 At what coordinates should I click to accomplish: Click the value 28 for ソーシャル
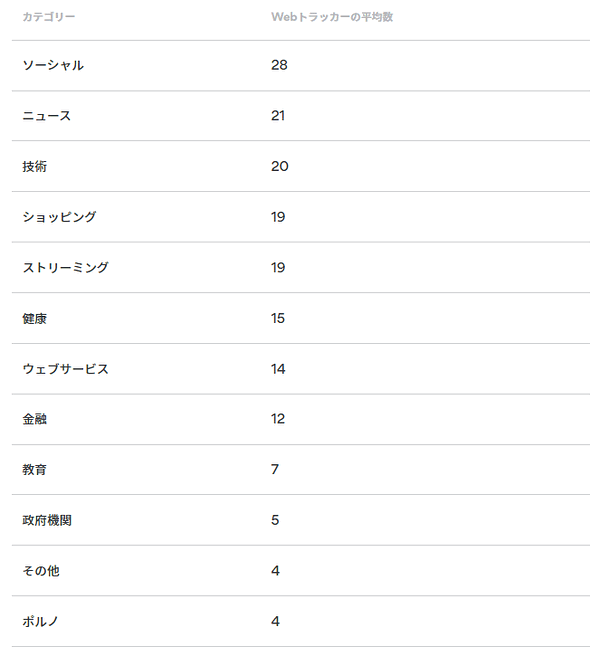click(x=279, y=65)
